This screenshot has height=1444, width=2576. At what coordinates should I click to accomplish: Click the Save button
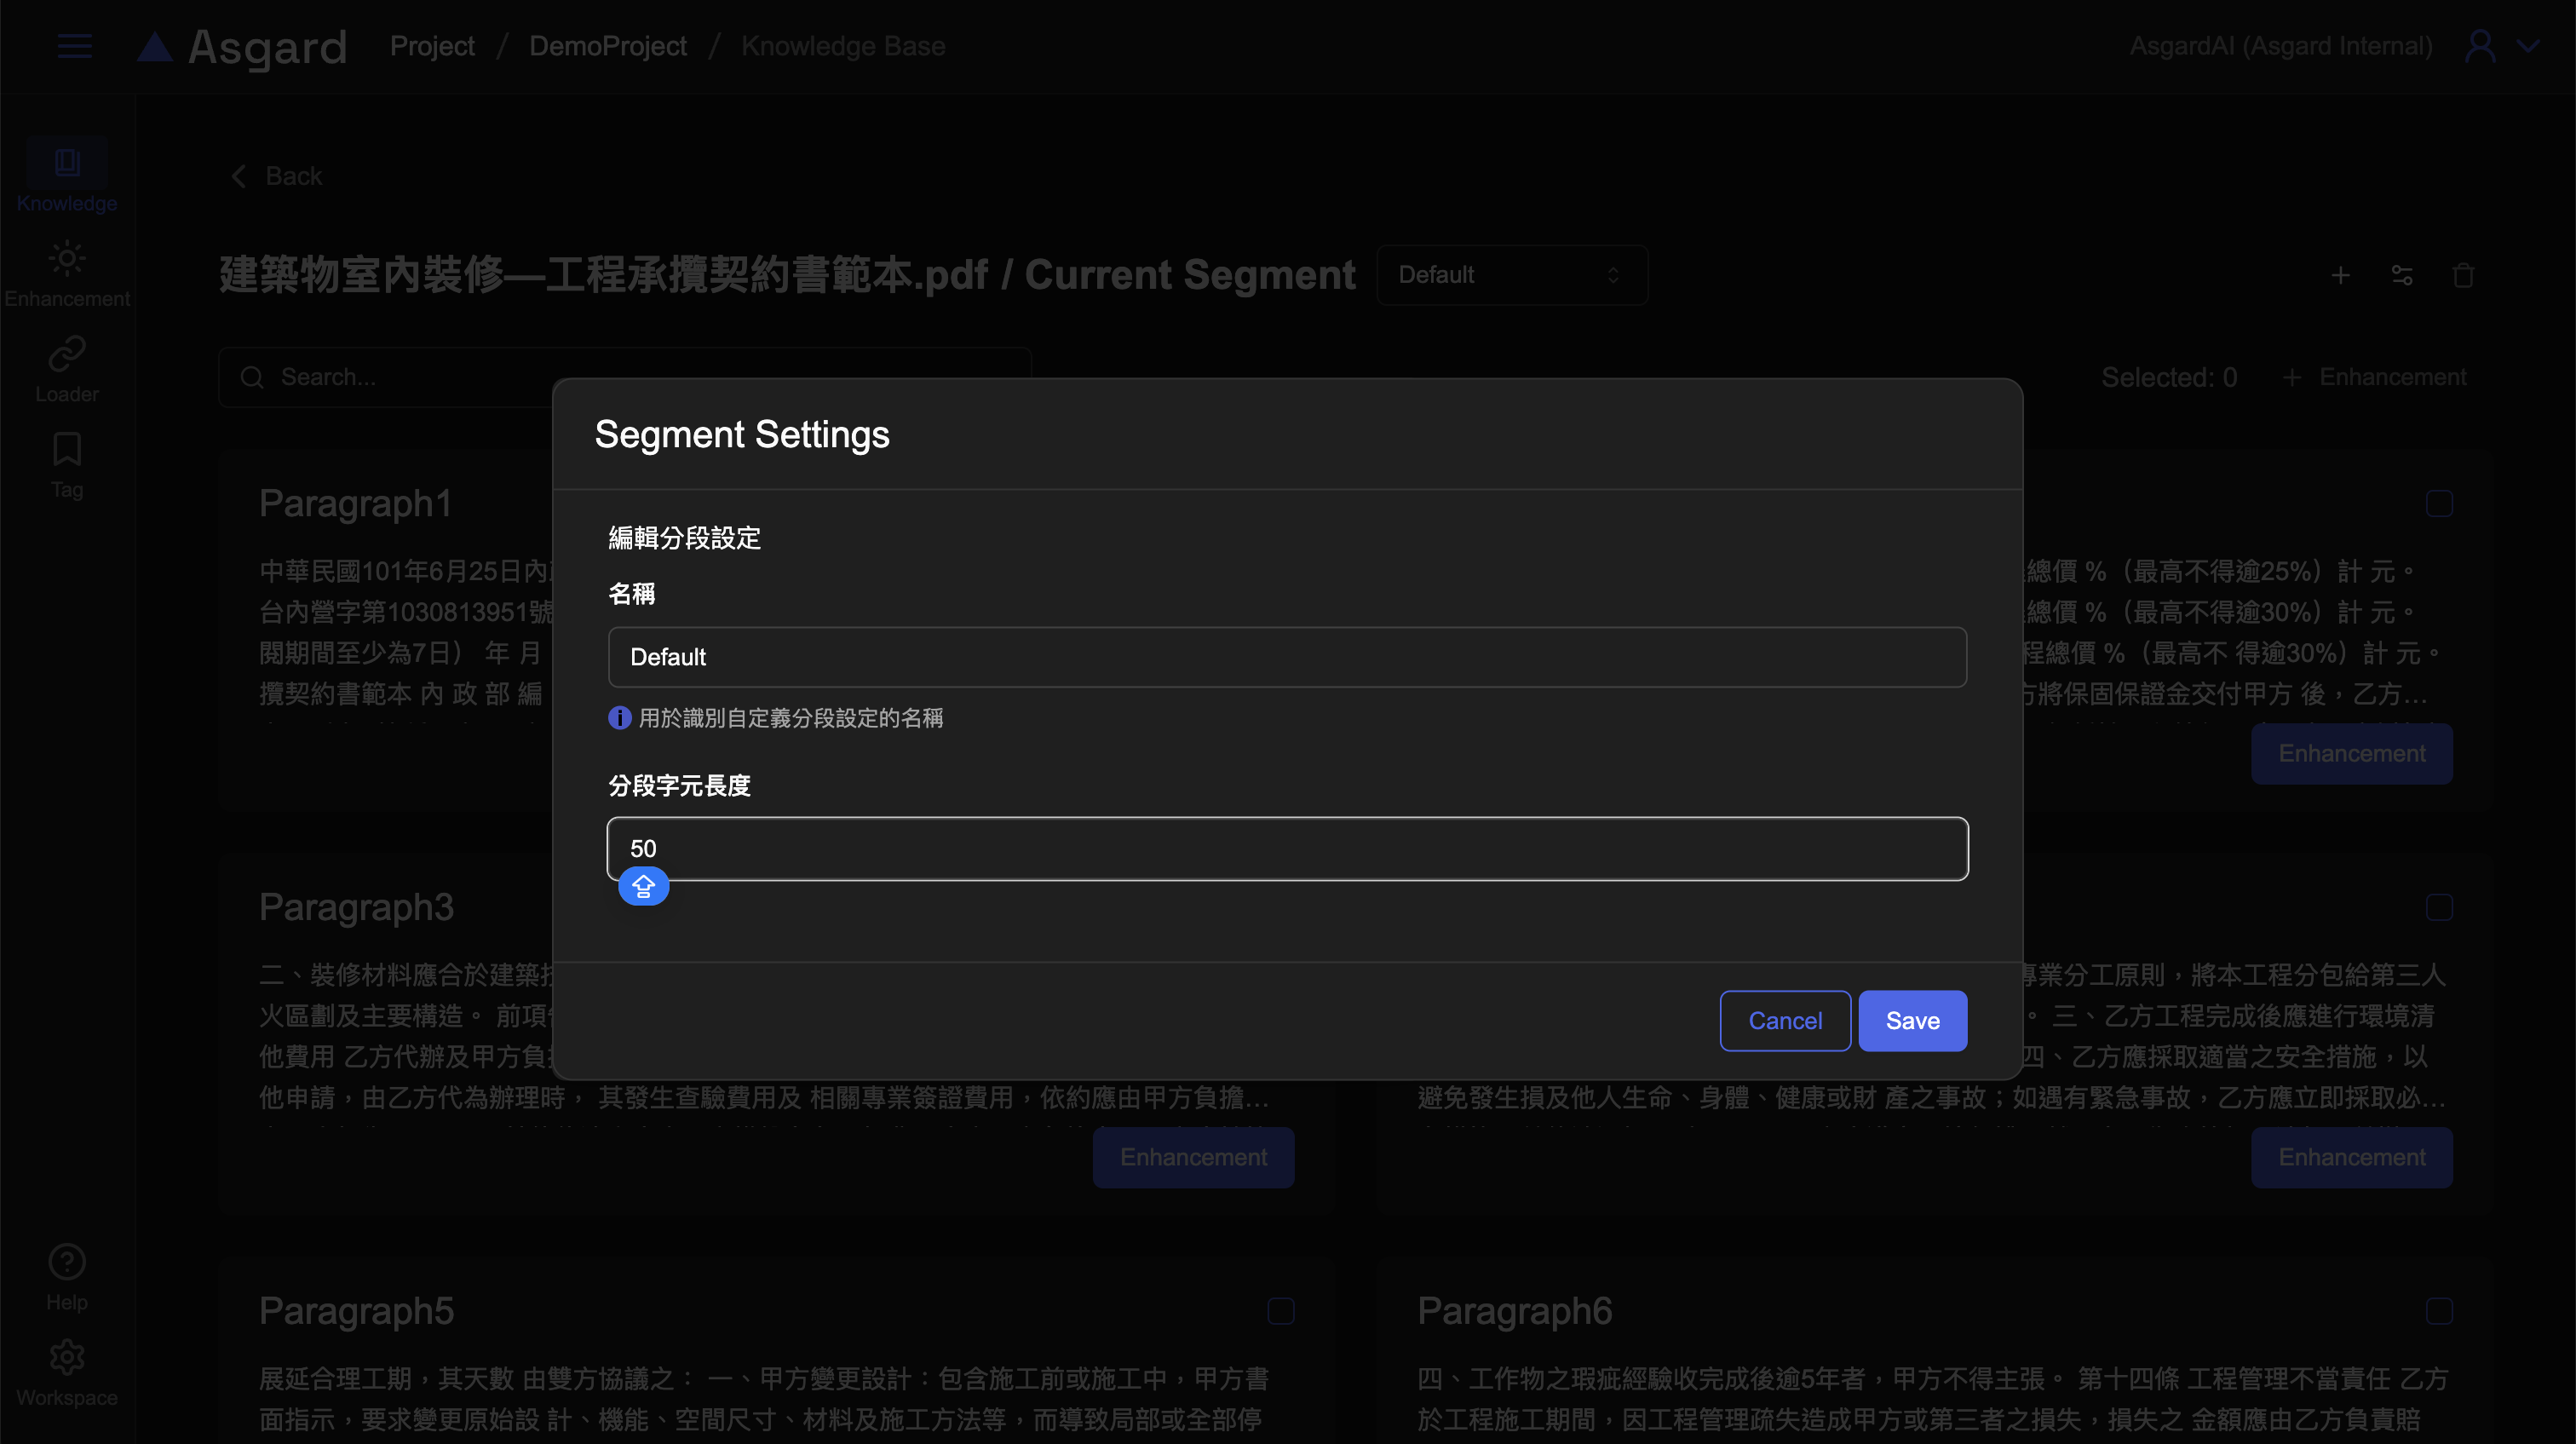(1912, 1020)
